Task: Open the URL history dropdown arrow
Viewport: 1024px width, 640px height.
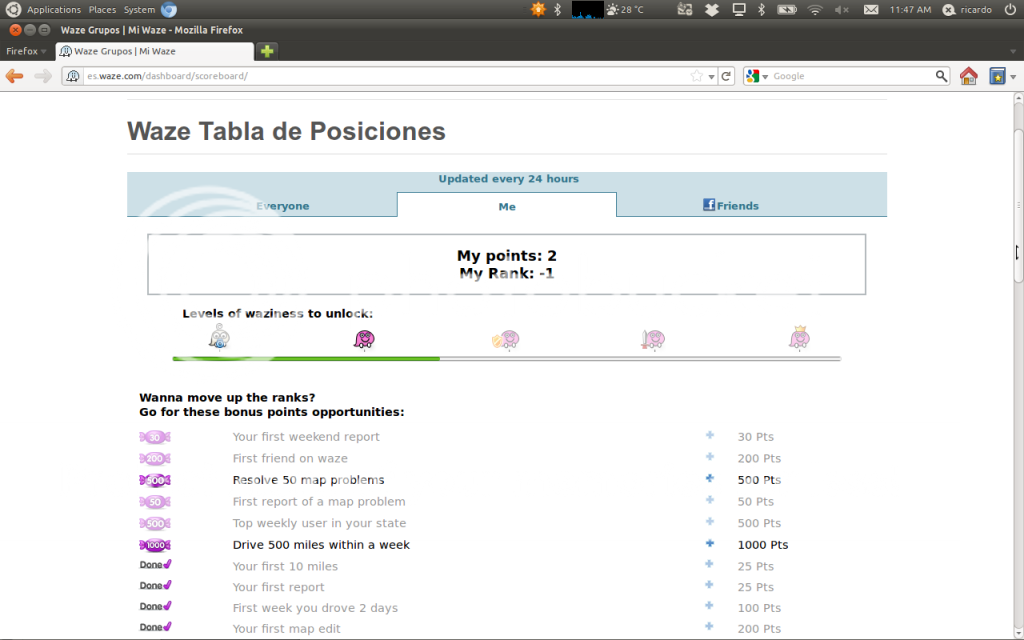Action: click(x=711, y=77)
